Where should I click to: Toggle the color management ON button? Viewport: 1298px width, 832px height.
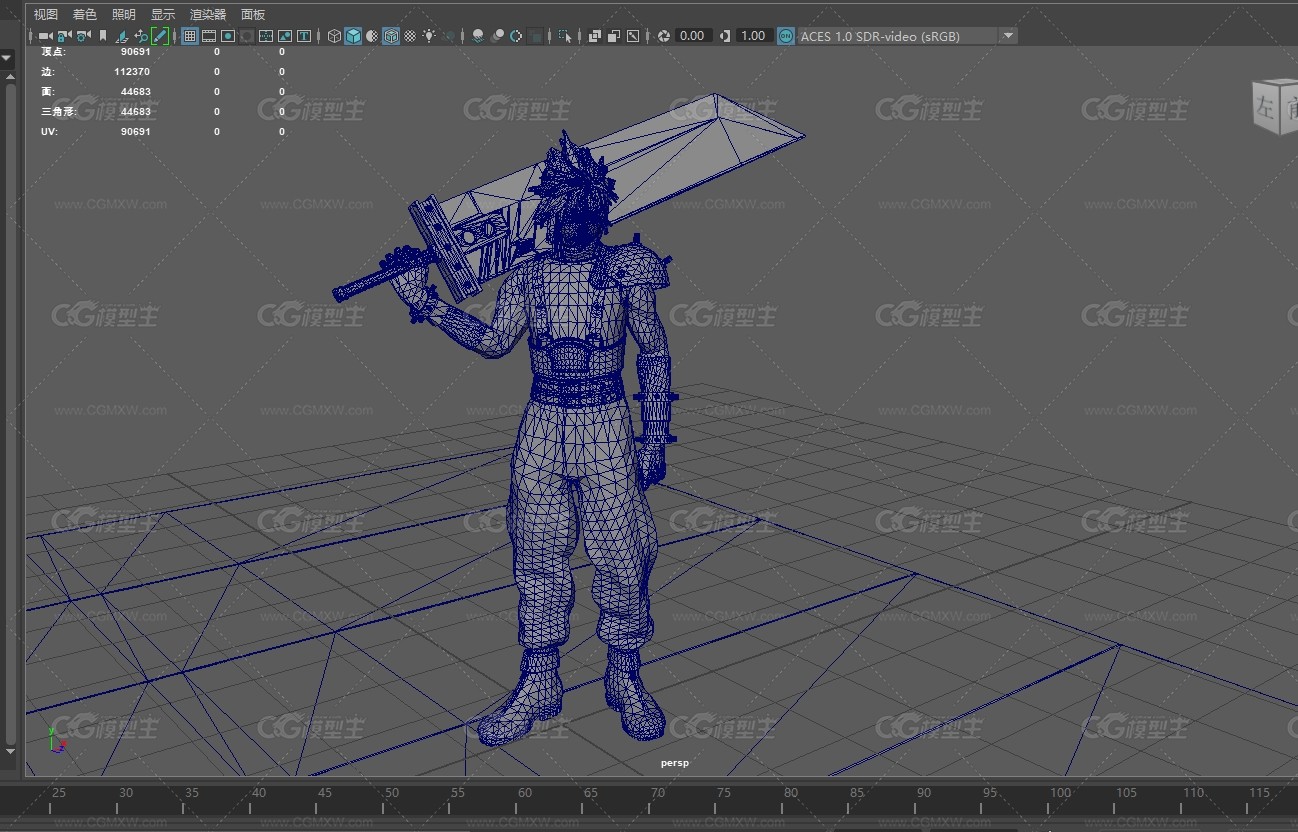tap(786, 36)
